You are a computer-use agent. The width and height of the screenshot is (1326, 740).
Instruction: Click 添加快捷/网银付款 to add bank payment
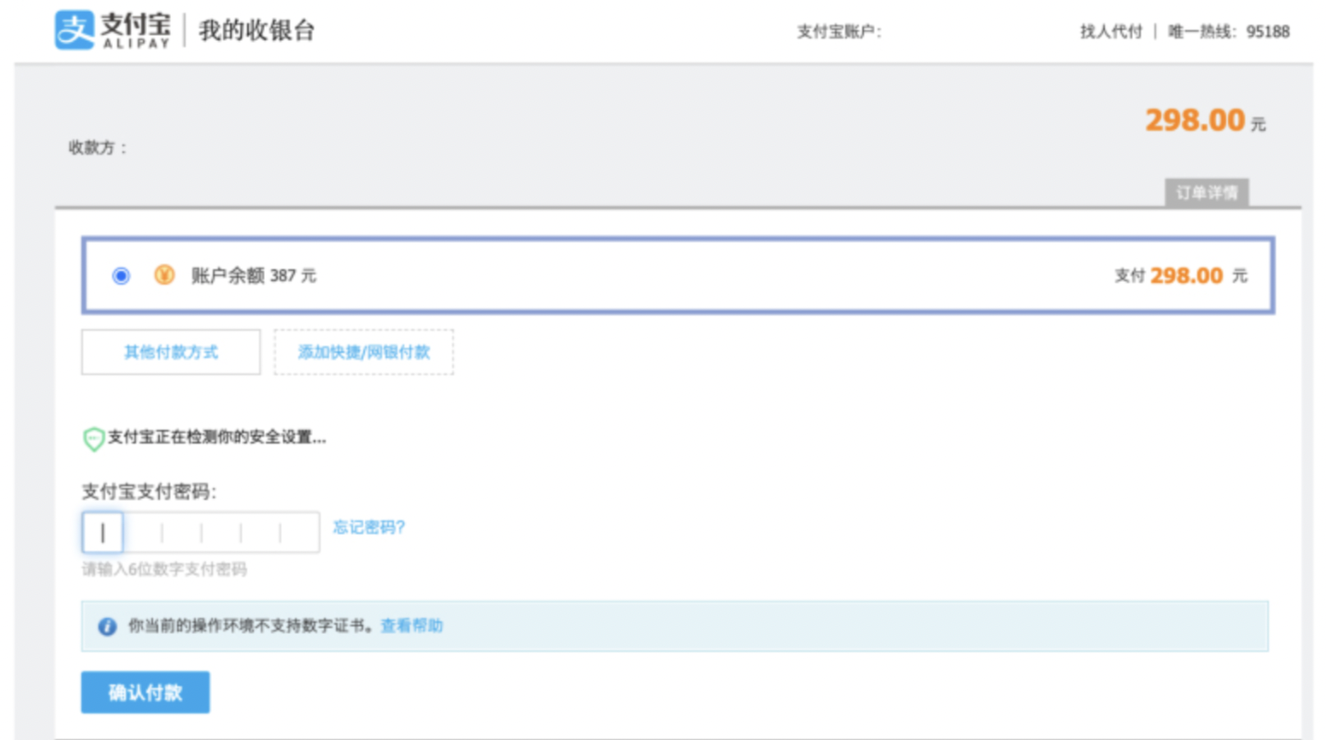(x=364, y=352)
